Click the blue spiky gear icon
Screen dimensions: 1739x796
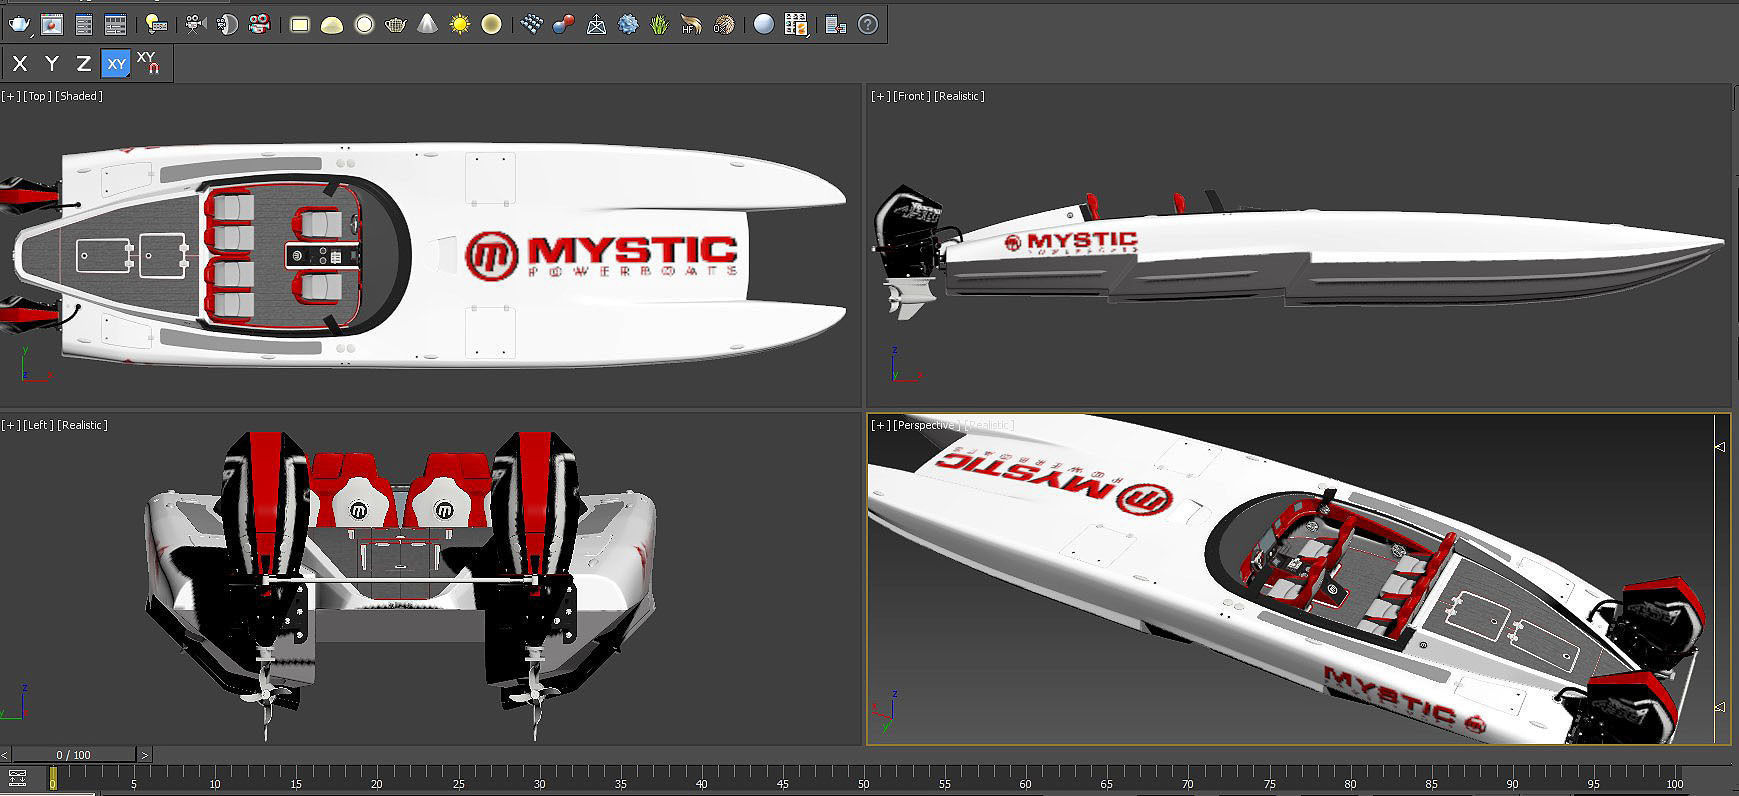(x=628, y=24)
